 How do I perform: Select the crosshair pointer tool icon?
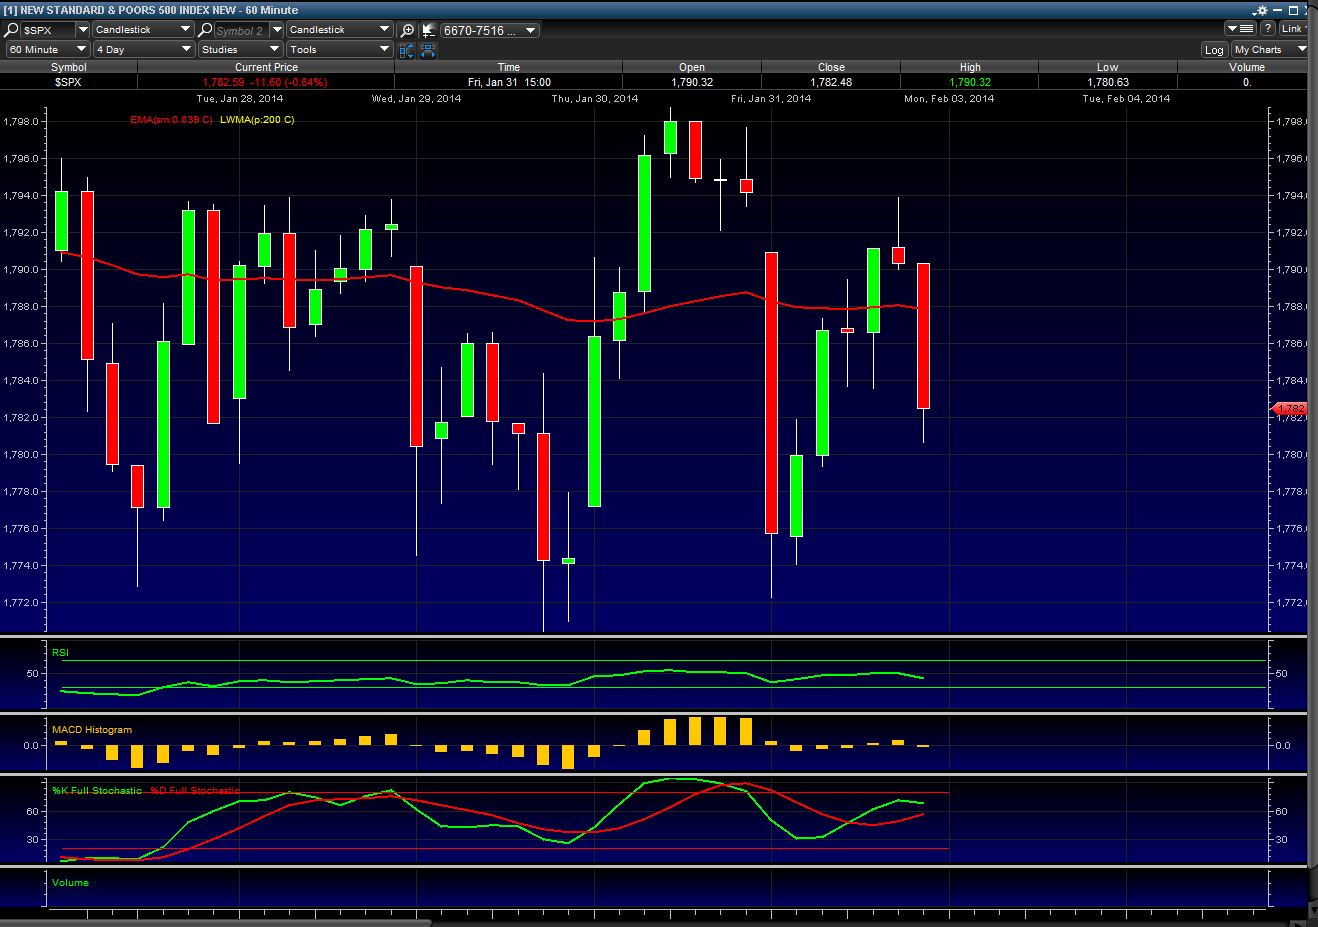pos(427,30)
